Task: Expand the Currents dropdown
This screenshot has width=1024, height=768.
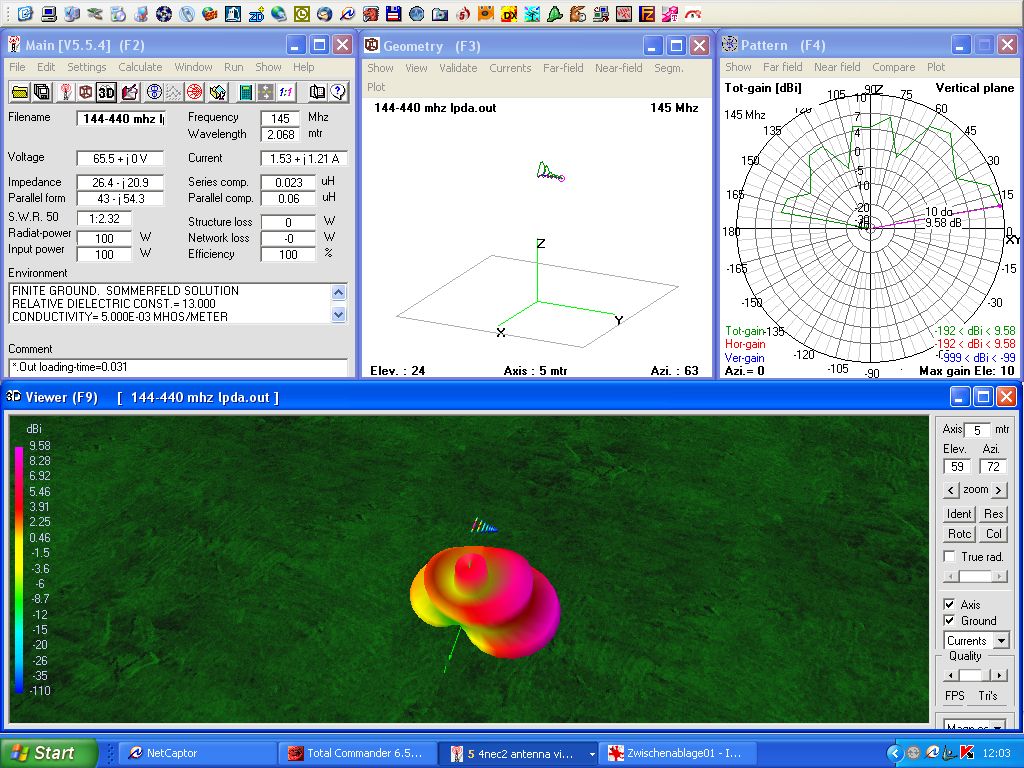Action: [1001, 640]
